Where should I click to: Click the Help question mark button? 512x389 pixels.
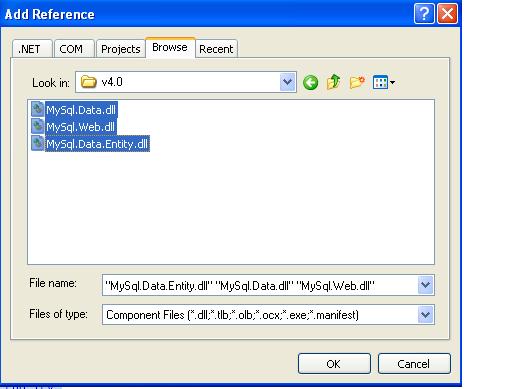[x=424, y=14]
